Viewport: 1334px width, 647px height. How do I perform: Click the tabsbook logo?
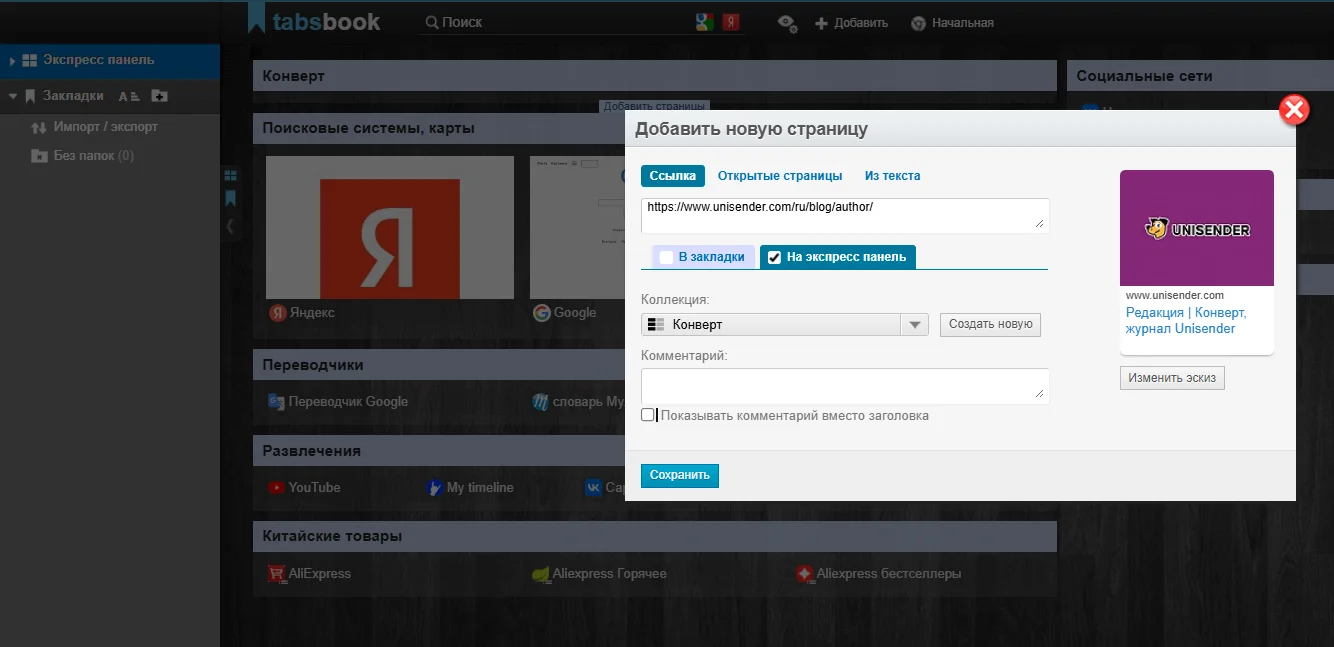(x=315, y=21)
